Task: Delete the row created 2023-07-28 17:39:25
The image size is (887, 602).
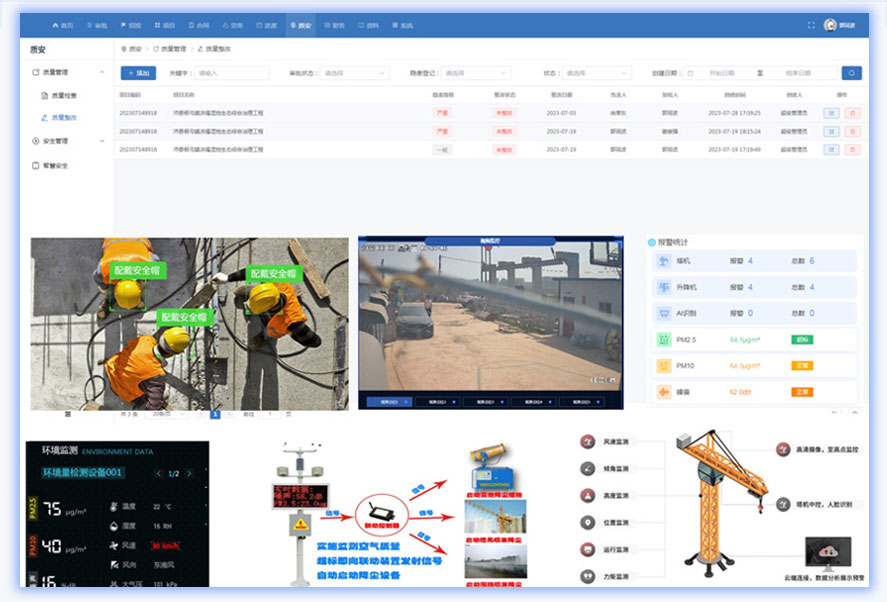Action: point(852,113)
